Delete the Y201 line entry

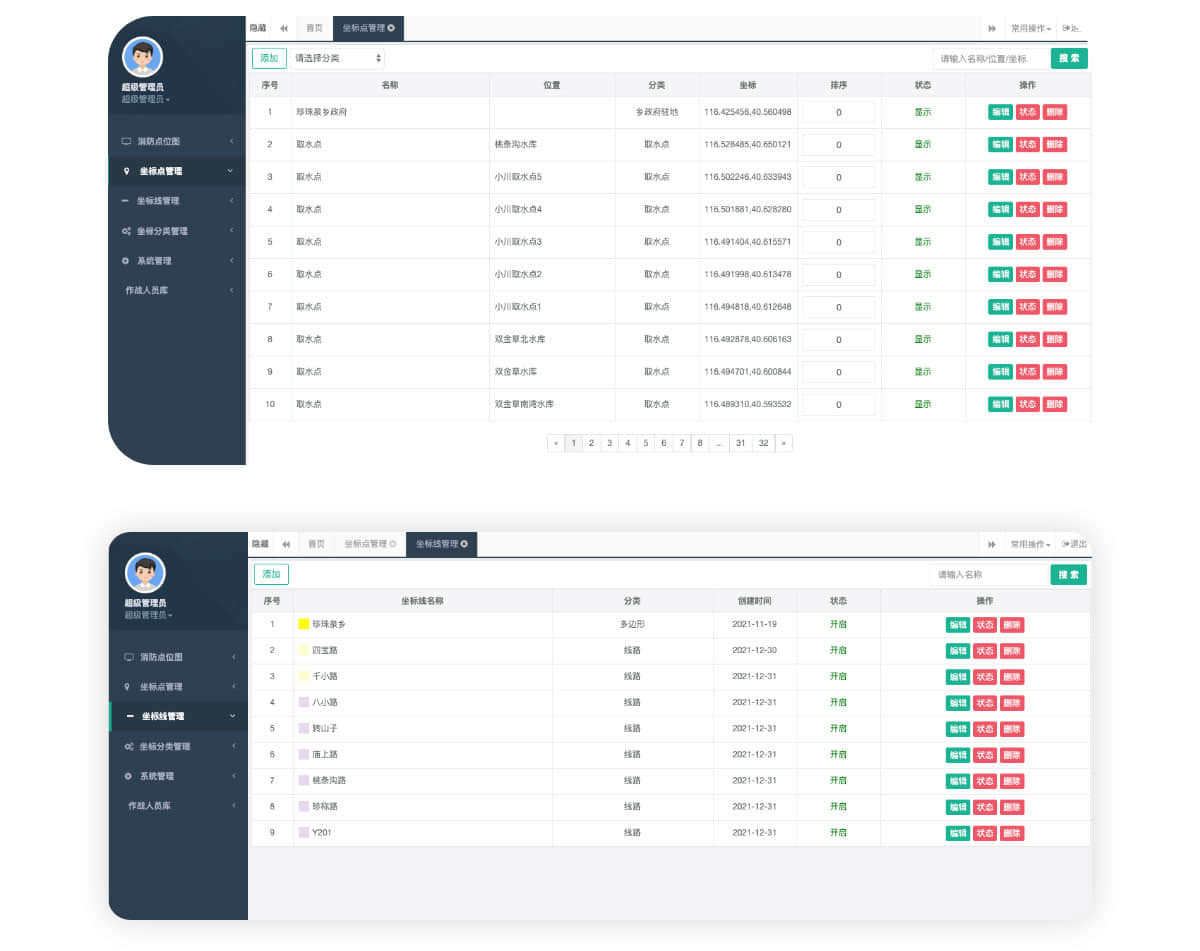tap(1012, 833)
